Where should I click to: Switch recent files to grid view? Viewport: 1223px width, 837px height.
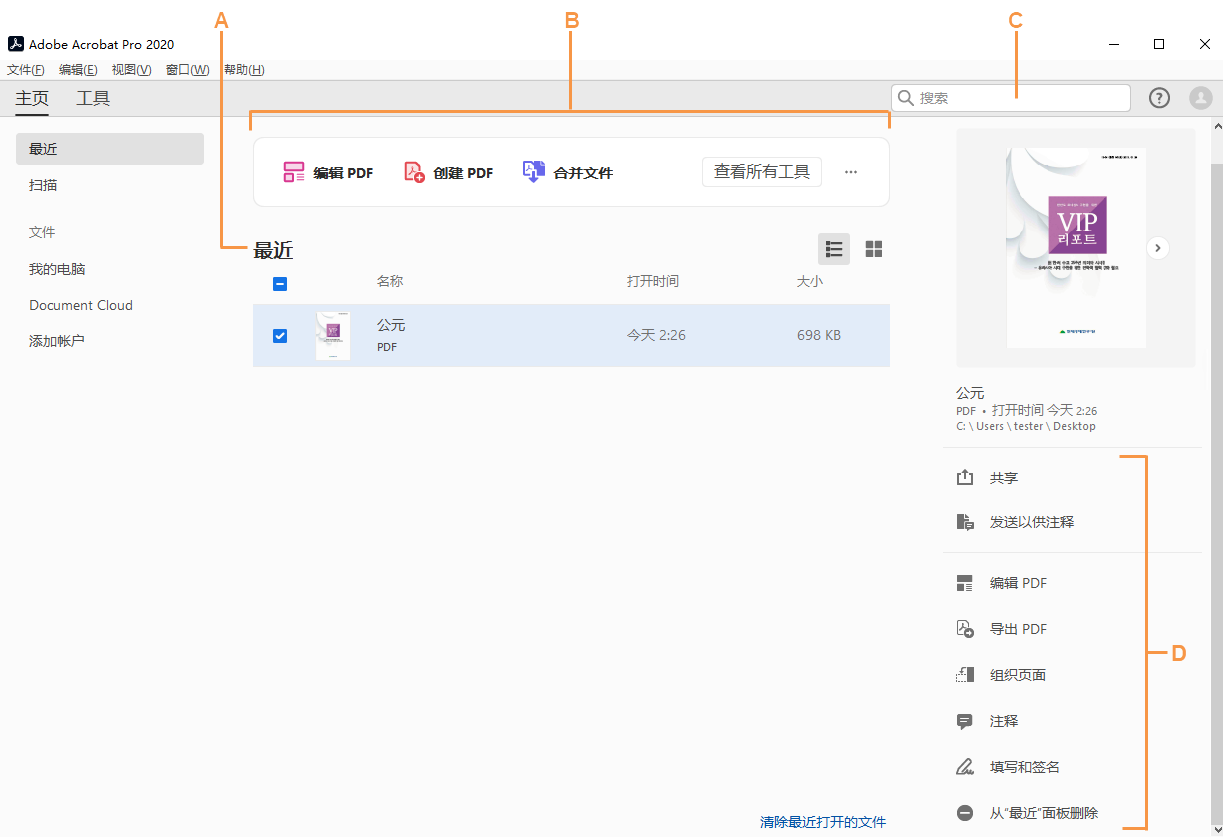(873, 249)
